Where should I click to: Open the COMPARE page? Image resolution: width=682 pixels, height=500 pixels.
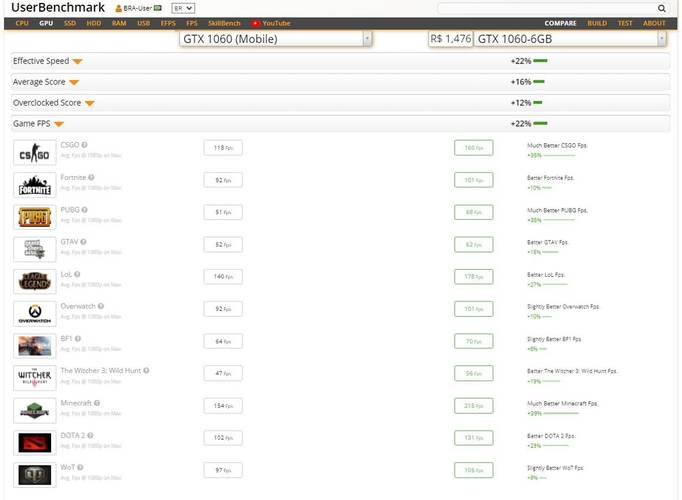tap(560, 23)
